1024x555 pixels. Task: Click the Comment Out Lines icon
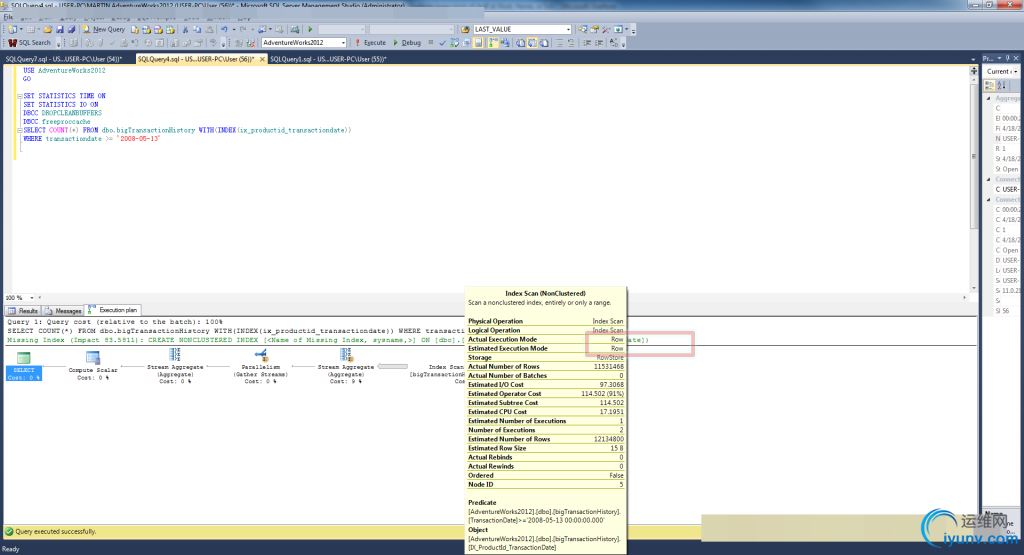pyautogui.click(x=558, y=42)
